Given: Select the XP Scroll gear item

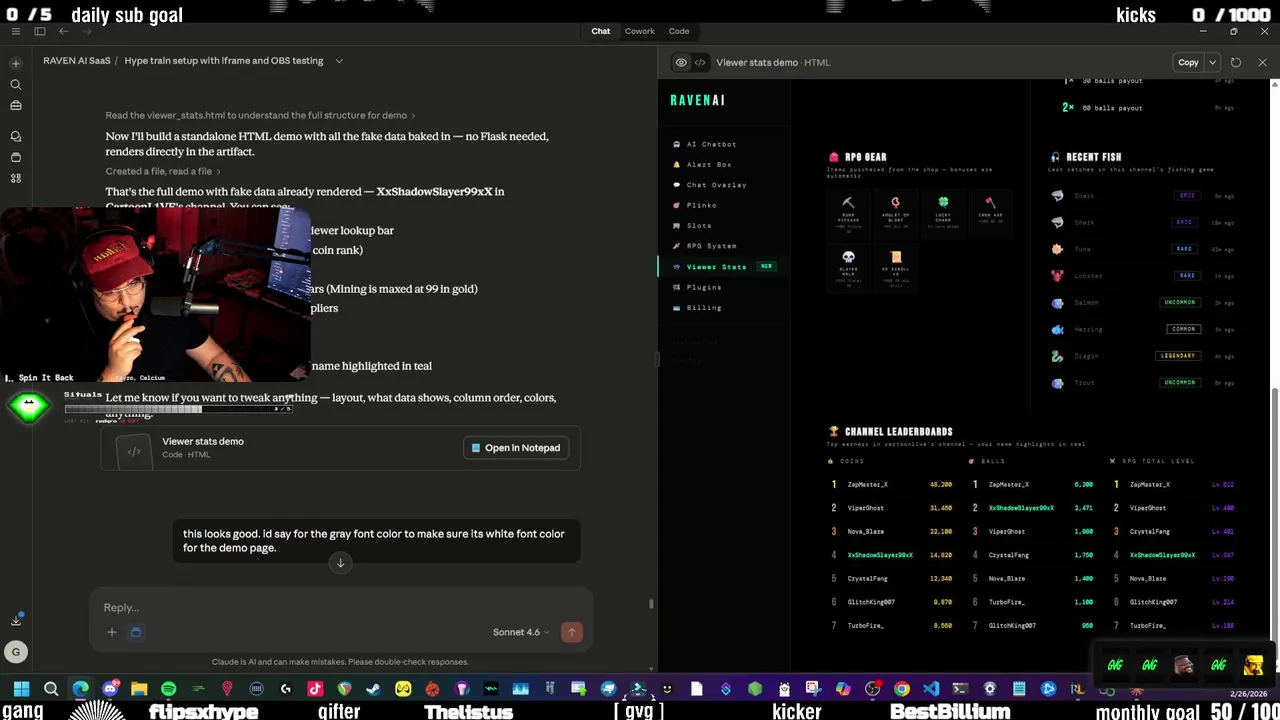Looking at the screenshot, I should click(x=895, y=268).
